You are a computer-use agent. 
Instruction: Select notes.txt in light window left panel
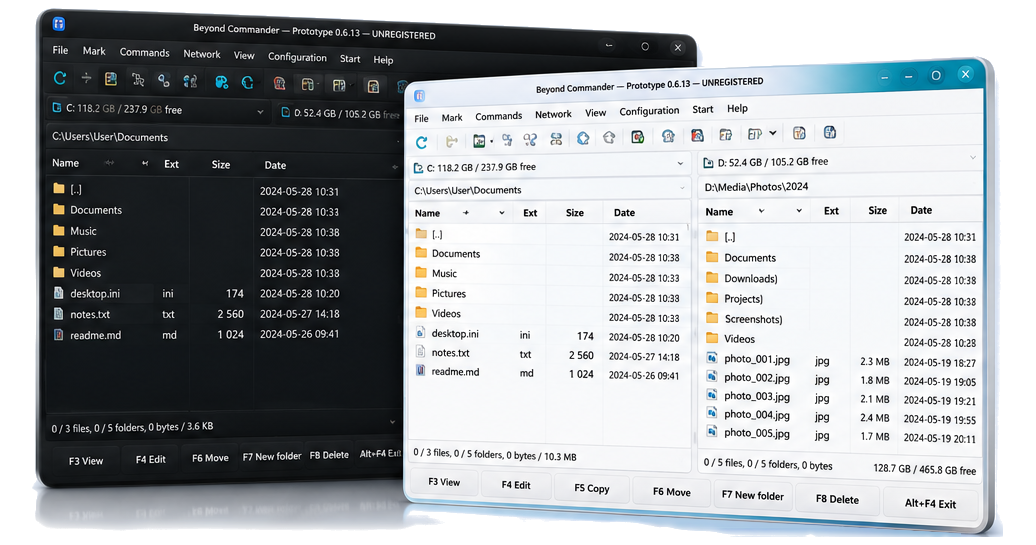point(451,353)
